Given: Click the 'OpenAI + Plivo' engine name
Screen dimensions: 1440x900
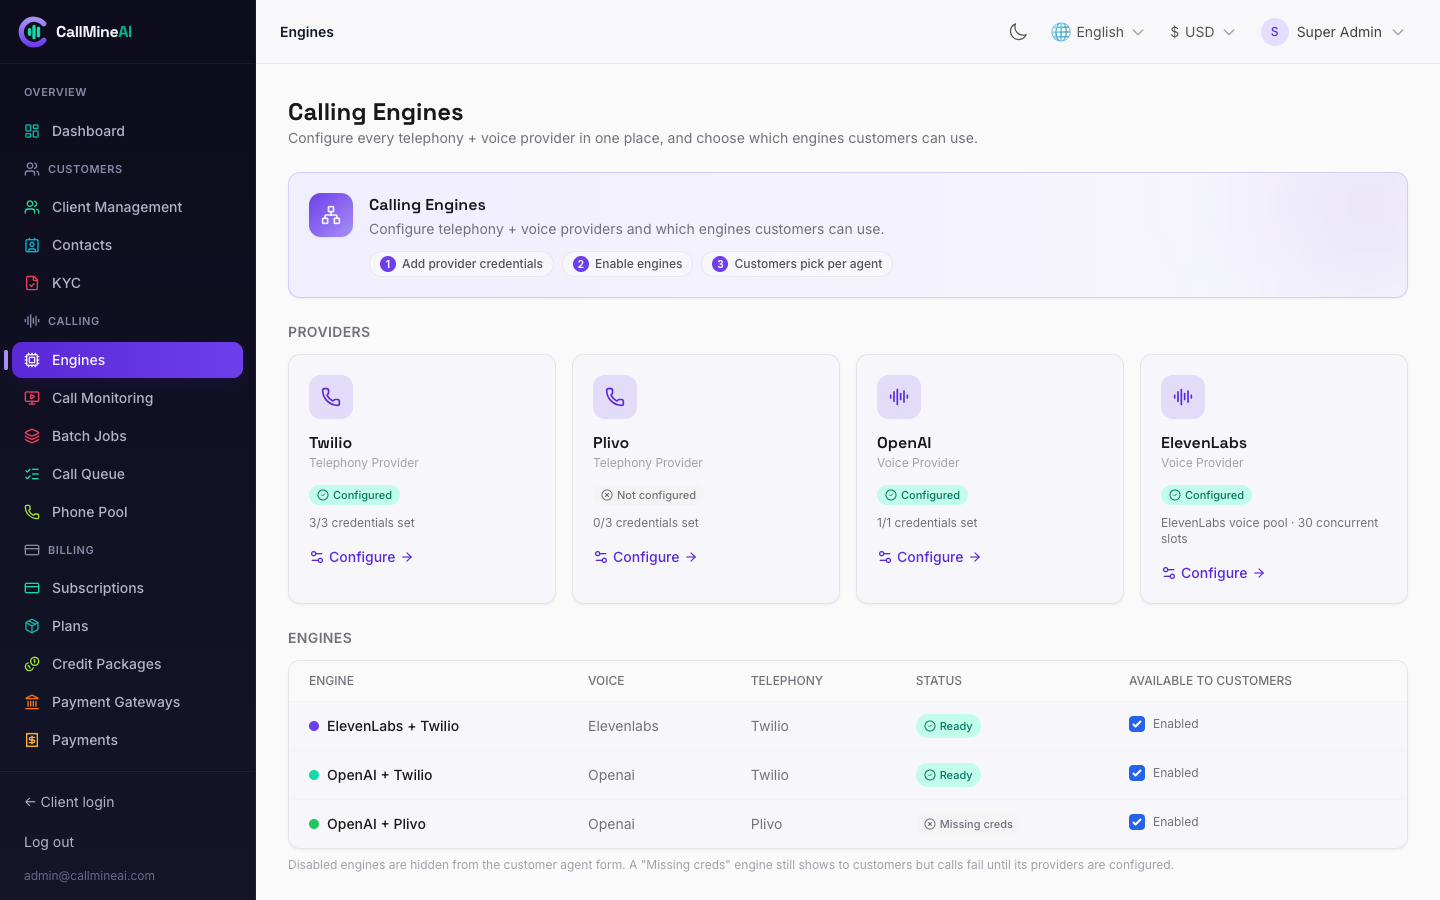Looking at the screenshot, I should tap(376, 824).
